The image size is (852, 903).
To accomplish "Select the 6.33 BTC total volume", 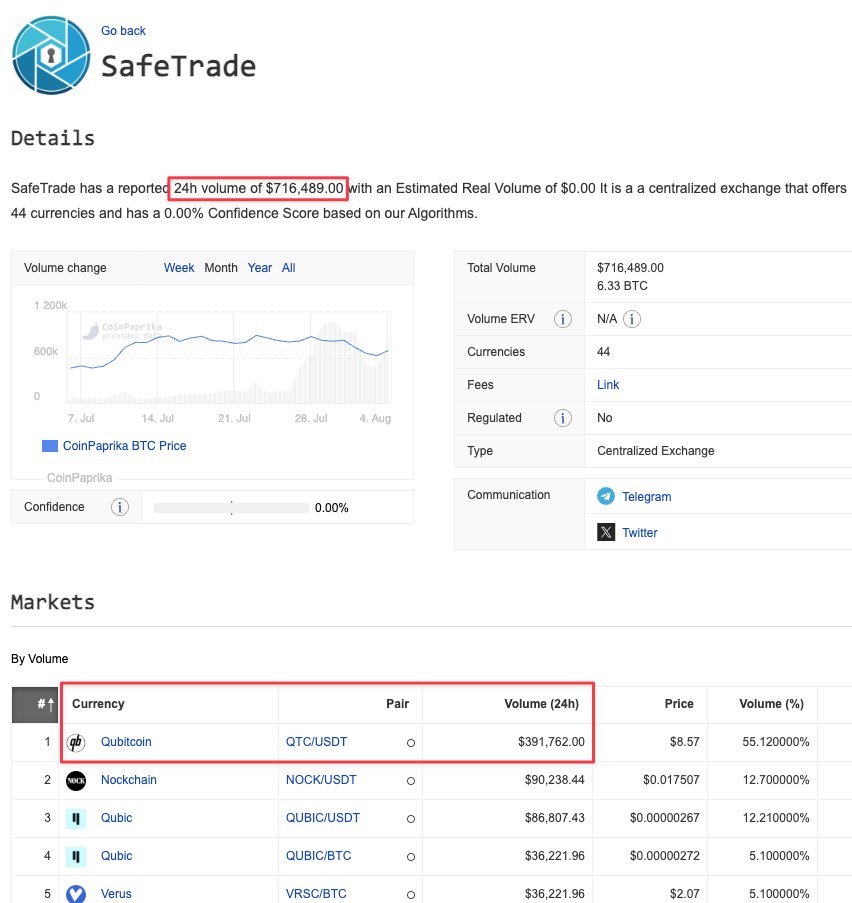I will point(622,286).
